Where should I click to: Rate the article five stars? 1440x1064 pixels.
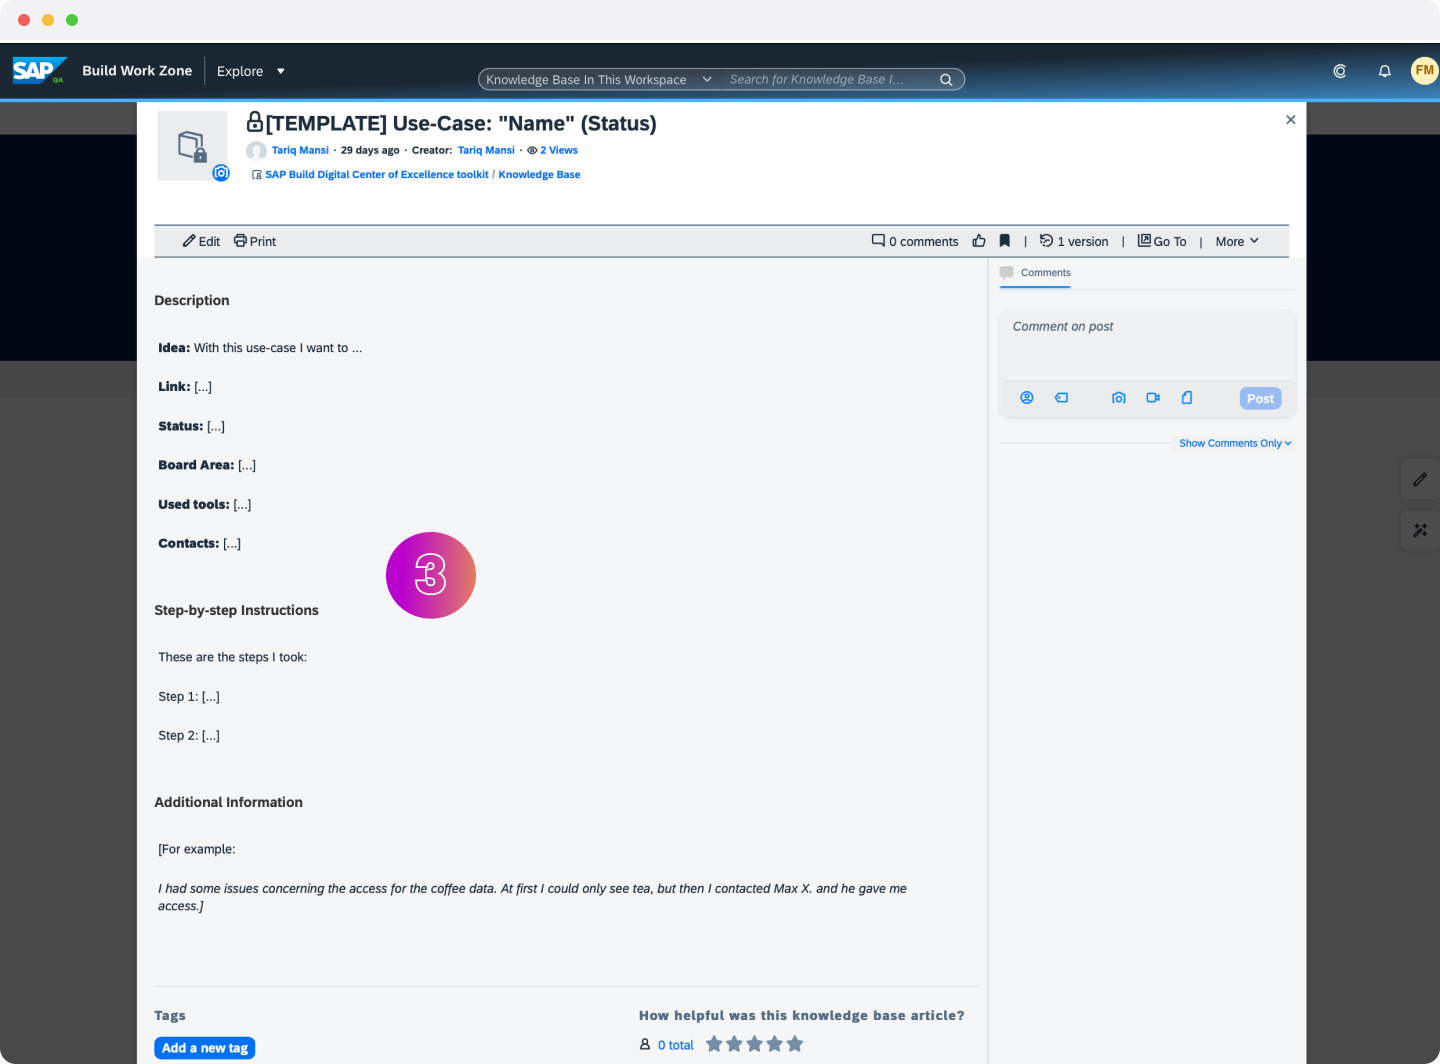(795, 1044)
